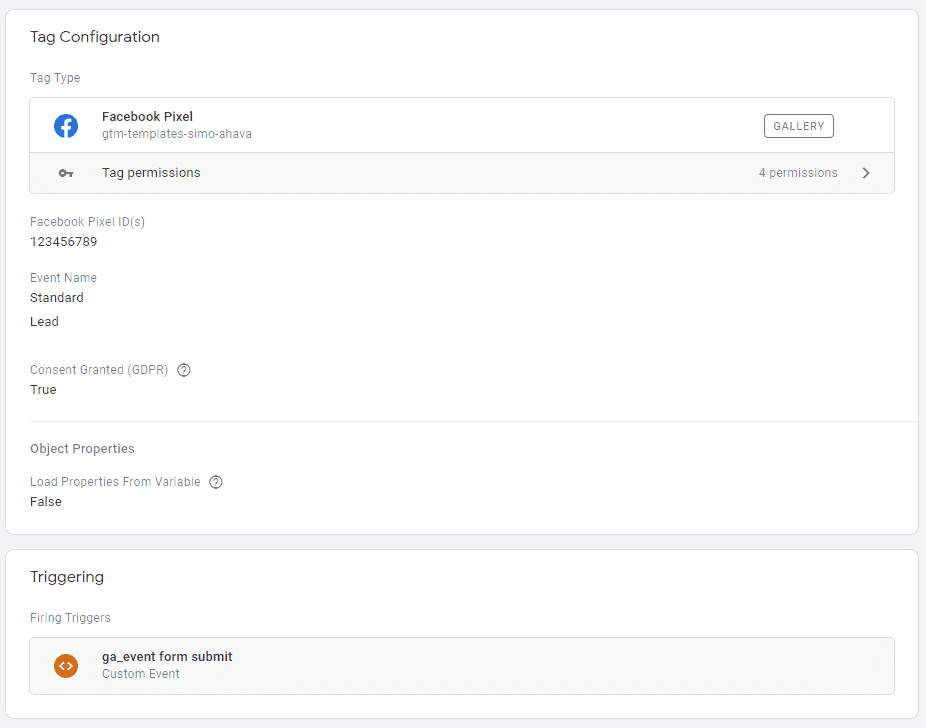The height and width of the screenshot is (728, 926).
Task: Click the Triggering section heading
Action: tap(67, 577)
